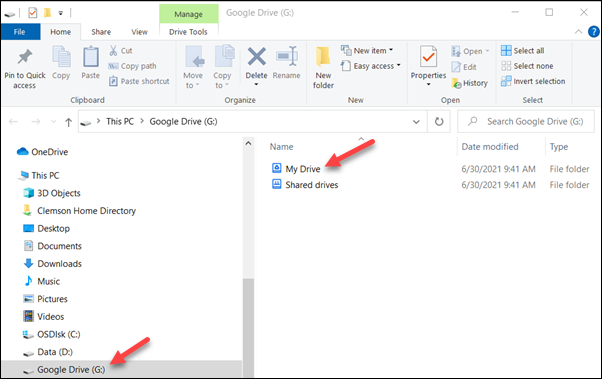Select This PC in navigation pane
The image size is (602, 379).
click(39, 175)
